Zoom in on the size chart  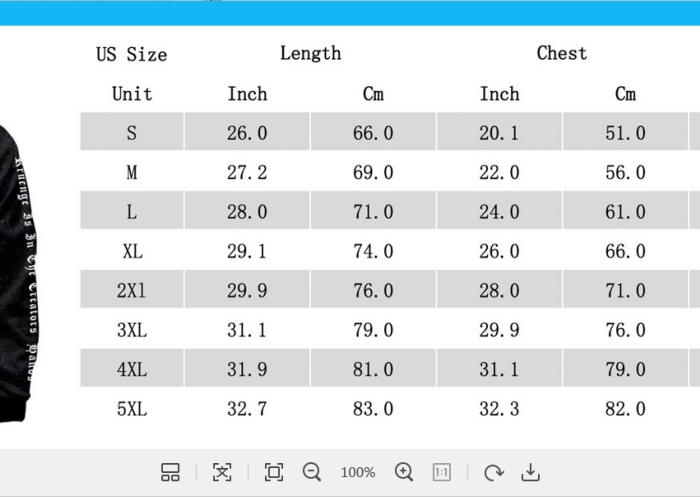[x=404, y=472]
